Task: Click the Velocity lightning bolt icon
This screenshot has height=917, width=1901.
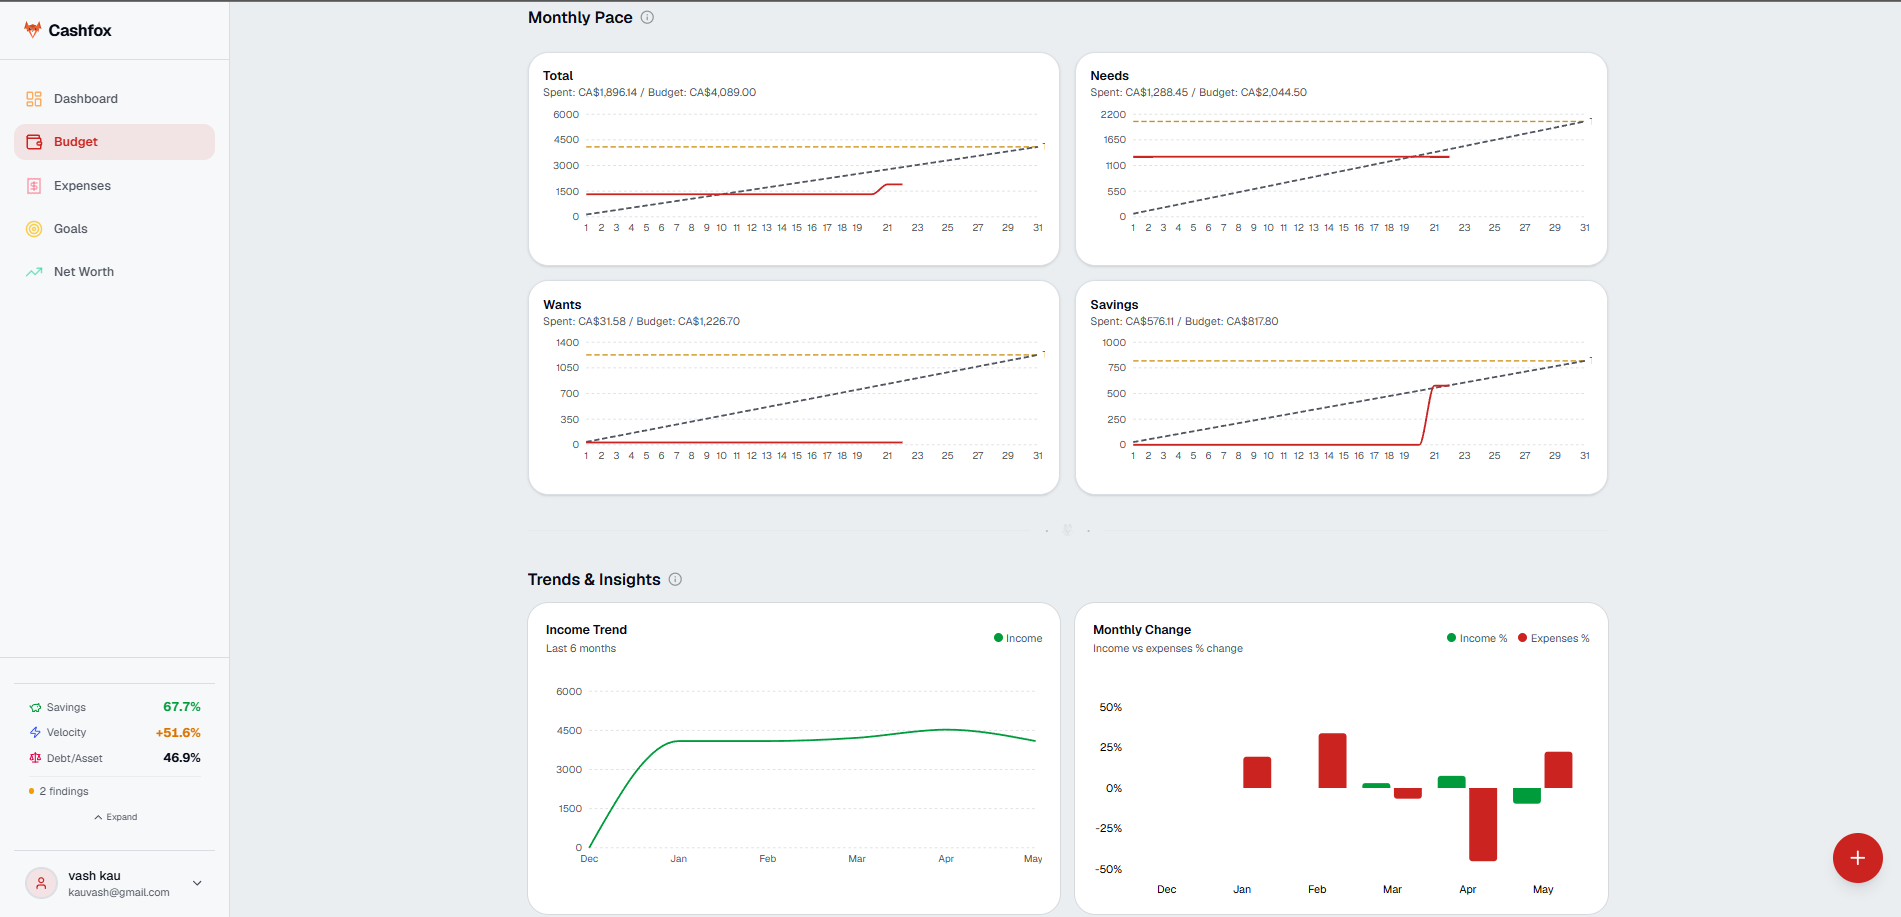Action: 35,733
